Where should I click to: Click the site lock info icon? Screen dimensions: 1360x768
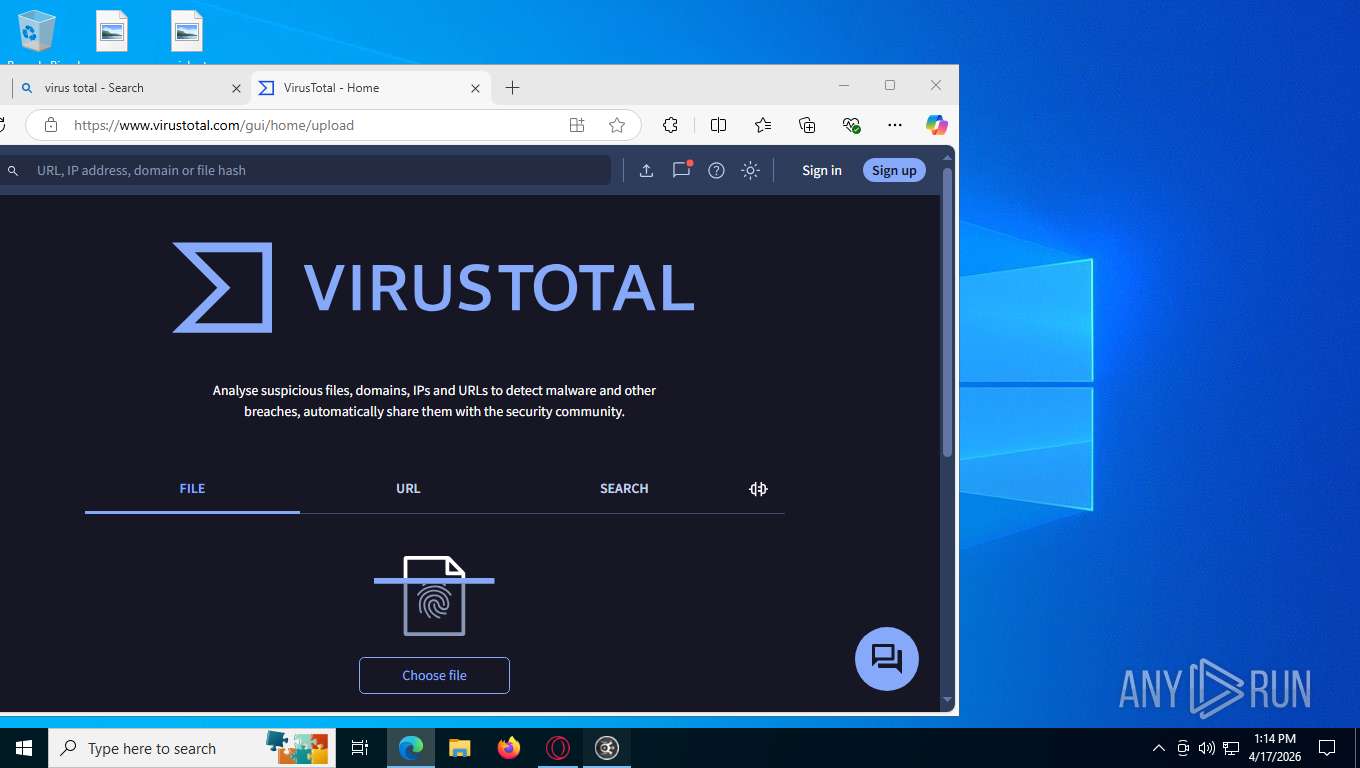(51, 125)
